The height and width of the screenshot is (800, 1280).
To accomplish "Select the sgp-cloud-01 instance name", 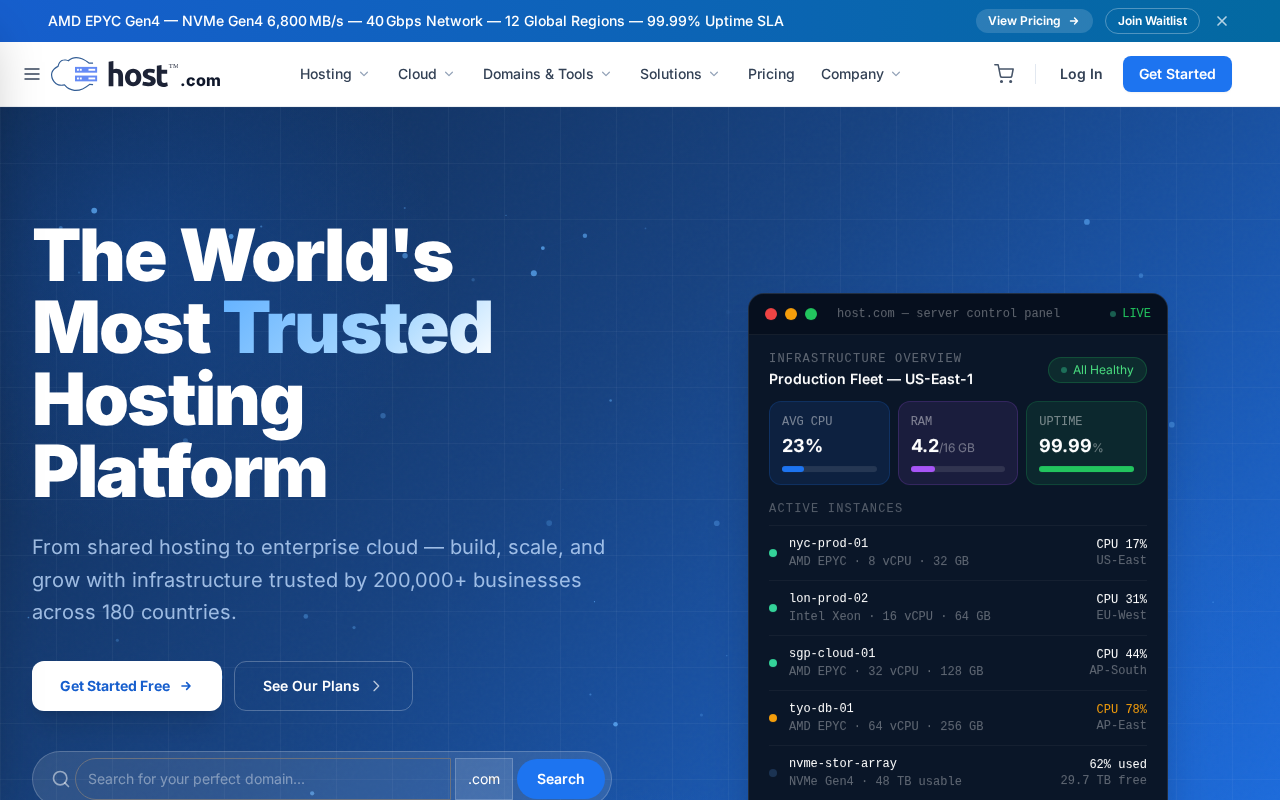I will click(832, 654).
